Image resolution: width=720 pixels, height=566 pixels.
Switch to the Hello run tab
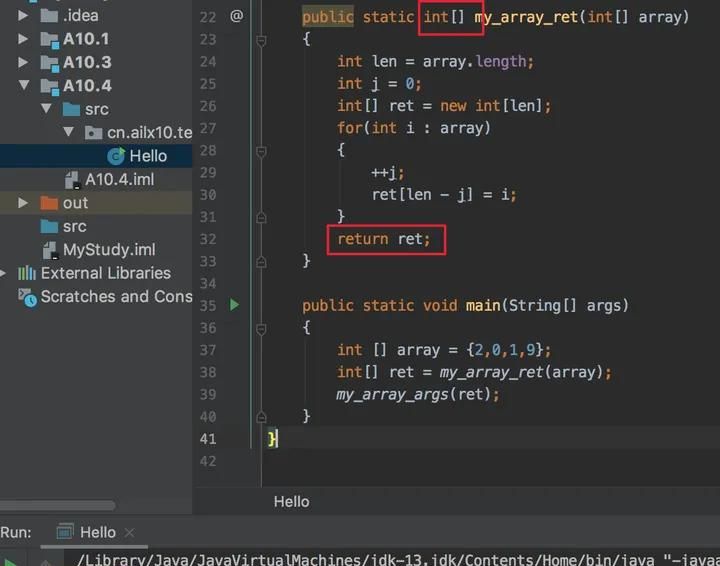coord(97,532)
